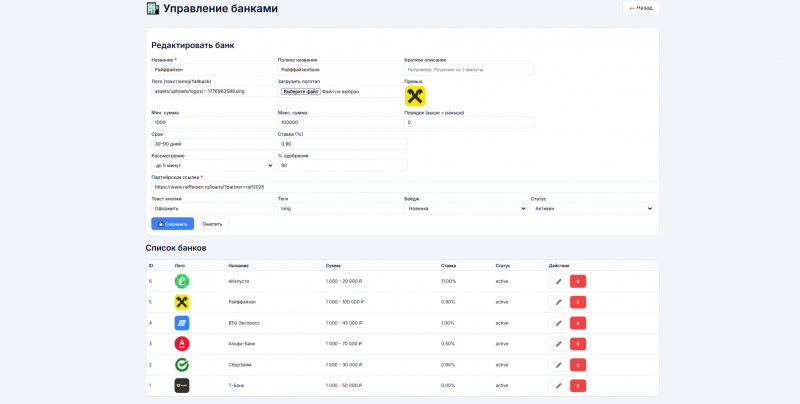Click the Альфа-Банк red logo

(182, 344)
